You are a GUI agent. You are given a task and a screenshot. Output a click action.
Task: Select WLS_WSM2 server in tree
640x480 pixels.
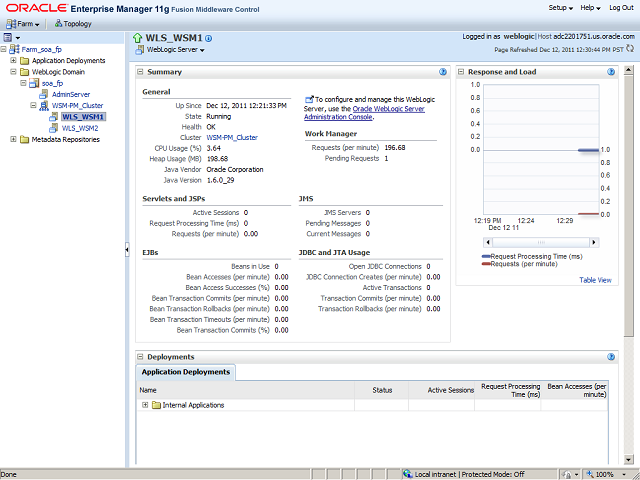point(79,128)
